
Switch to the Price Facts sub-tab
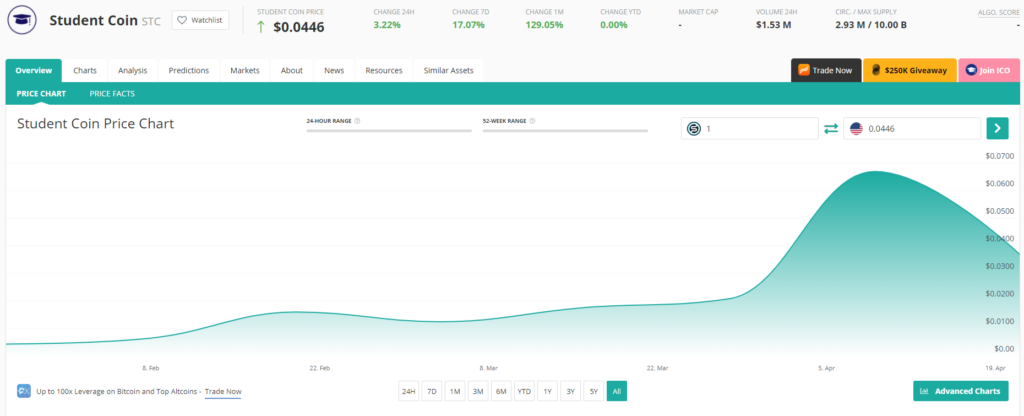[112, 93]
